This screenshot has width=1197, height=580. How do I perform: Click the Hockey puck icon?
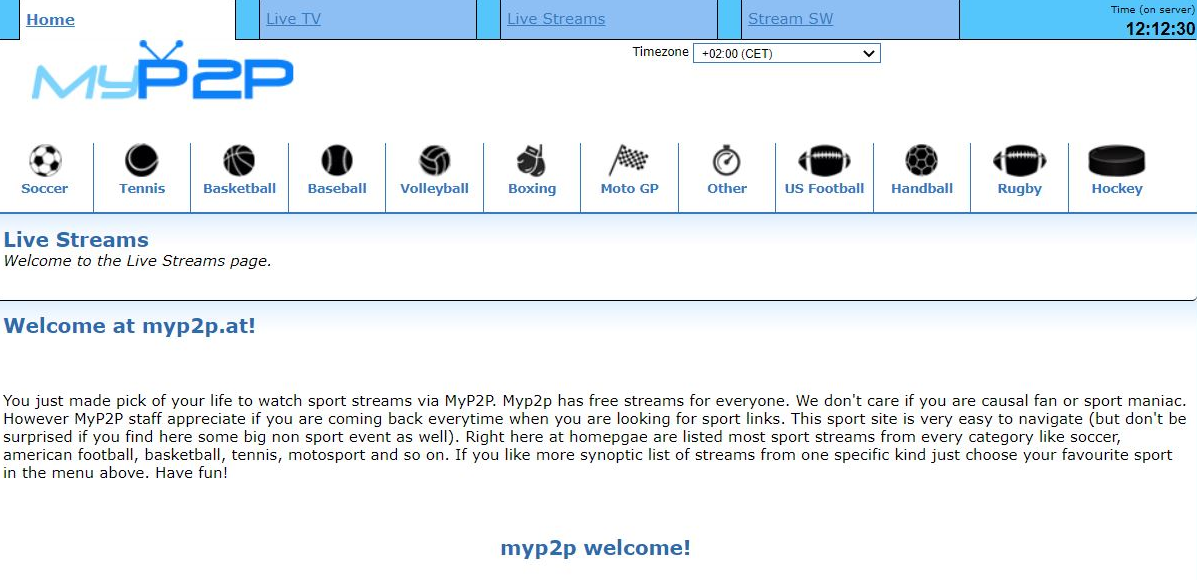(1117, 160)
